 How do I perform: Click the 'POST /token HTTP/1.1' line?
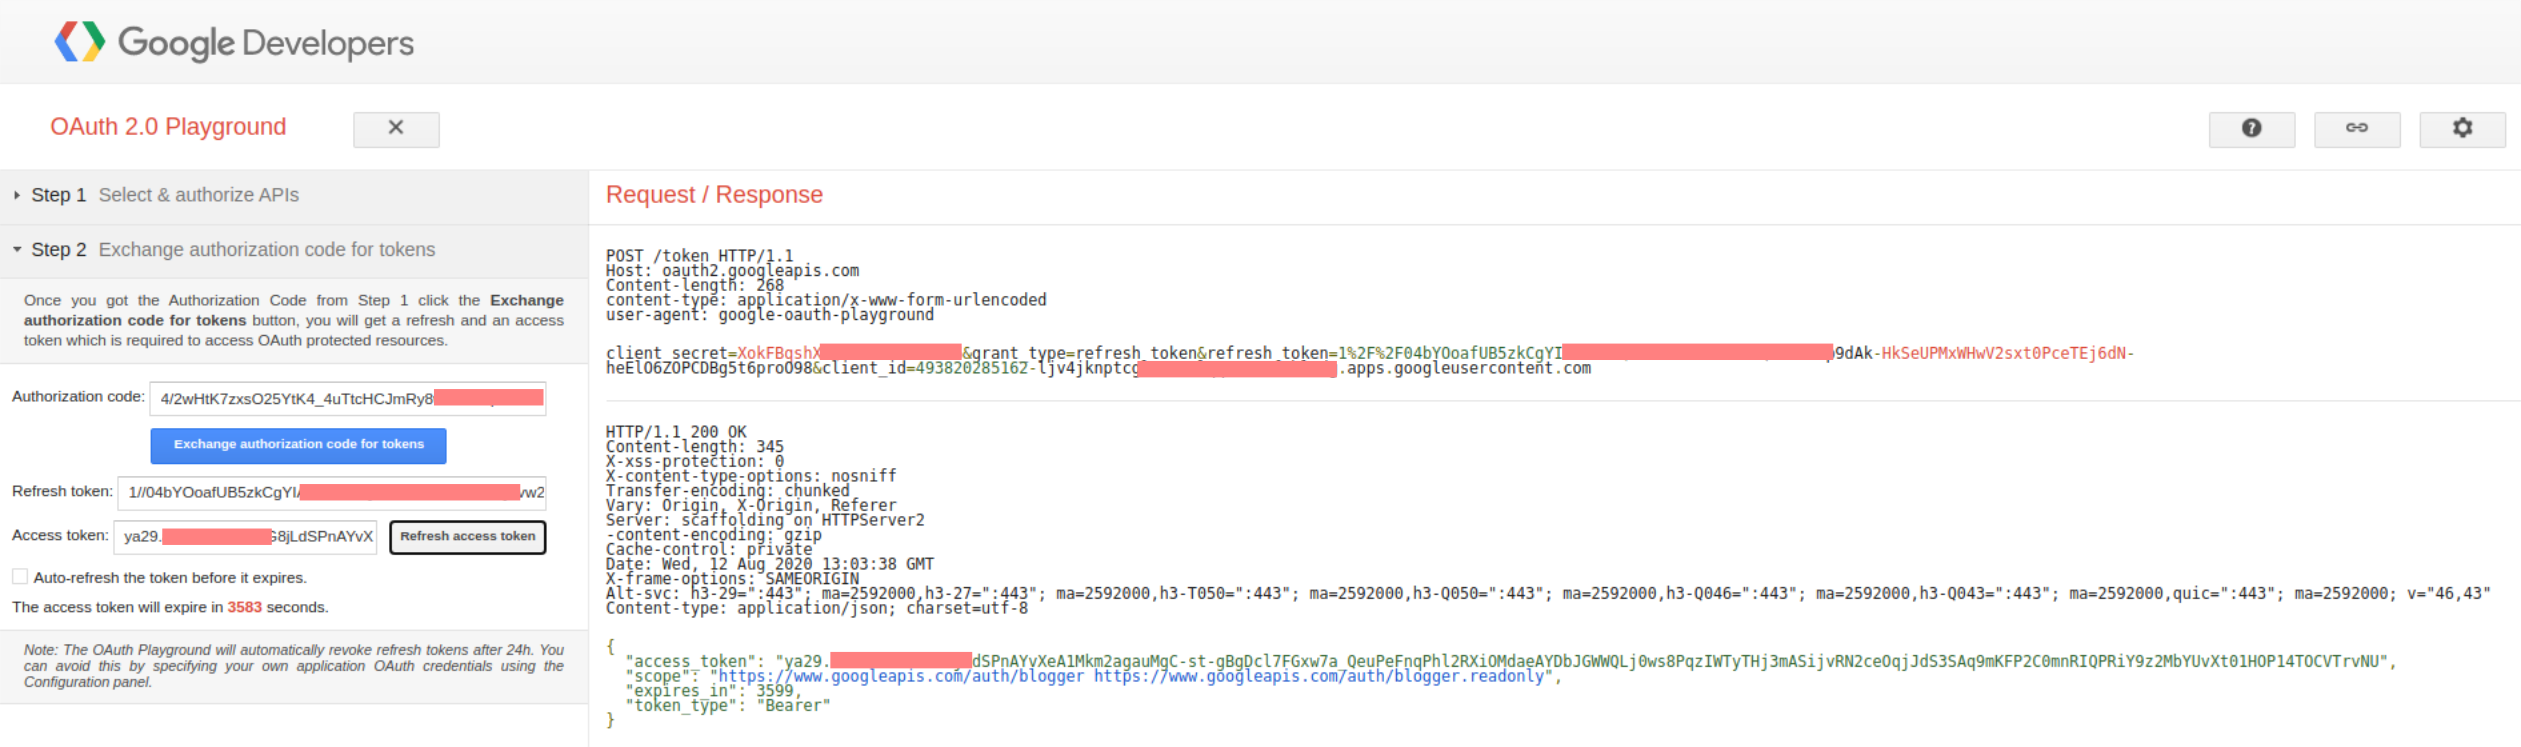point(699,256)
